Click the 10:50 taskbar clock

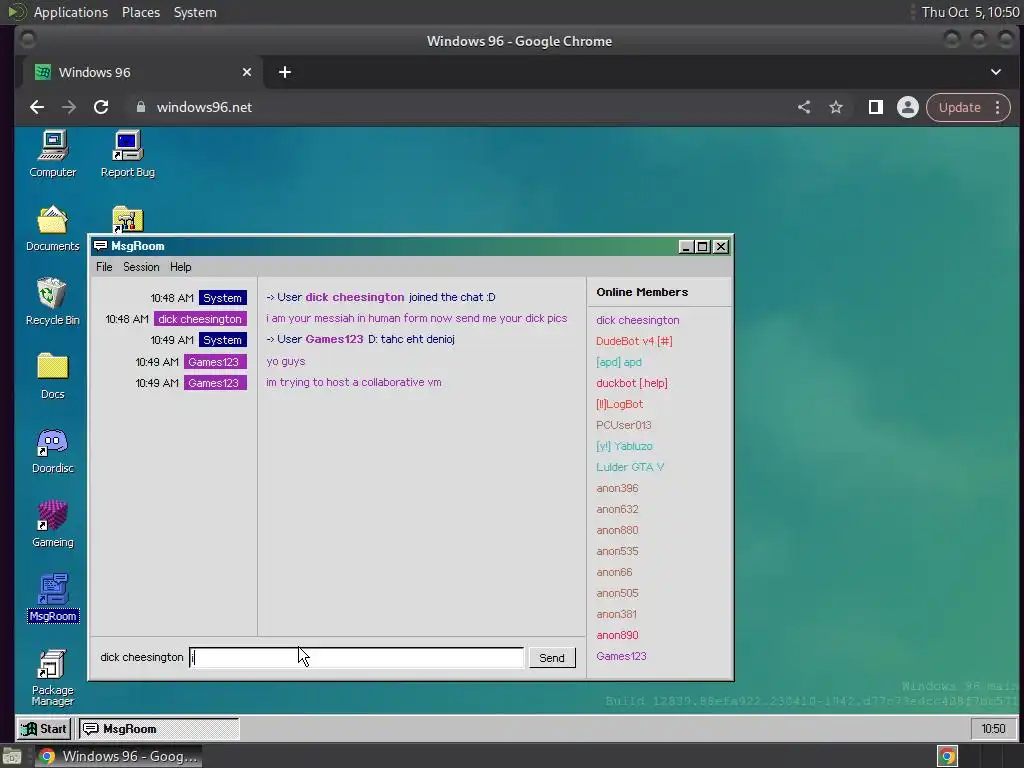tap(993, 729)
